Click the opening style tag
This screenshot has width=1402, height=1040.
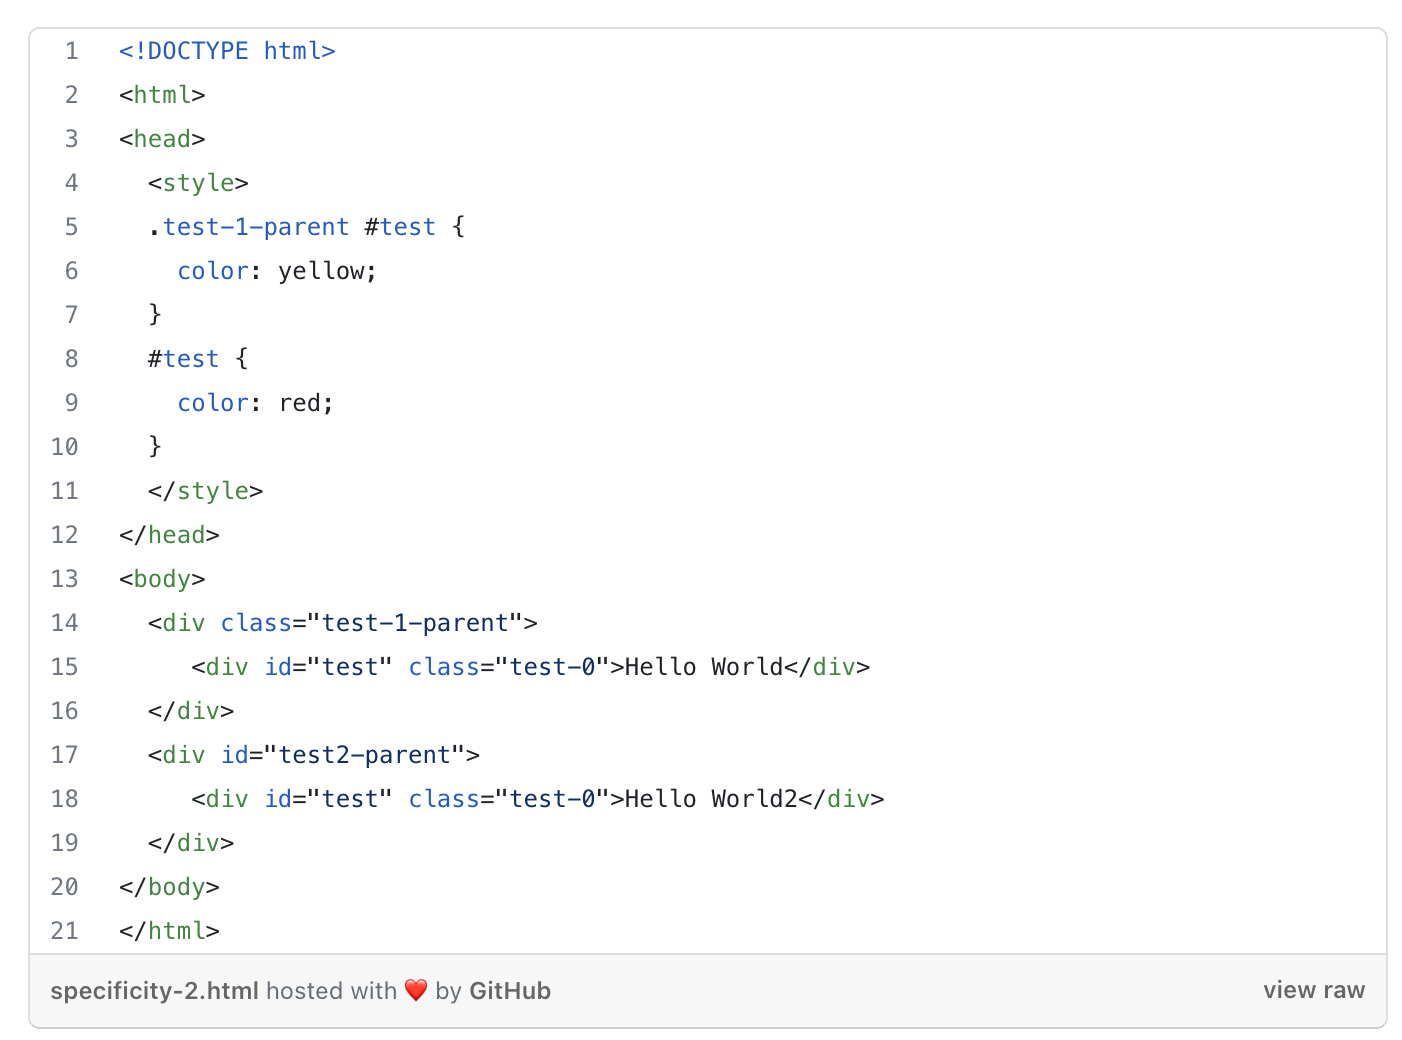click(x=197, y=182)
